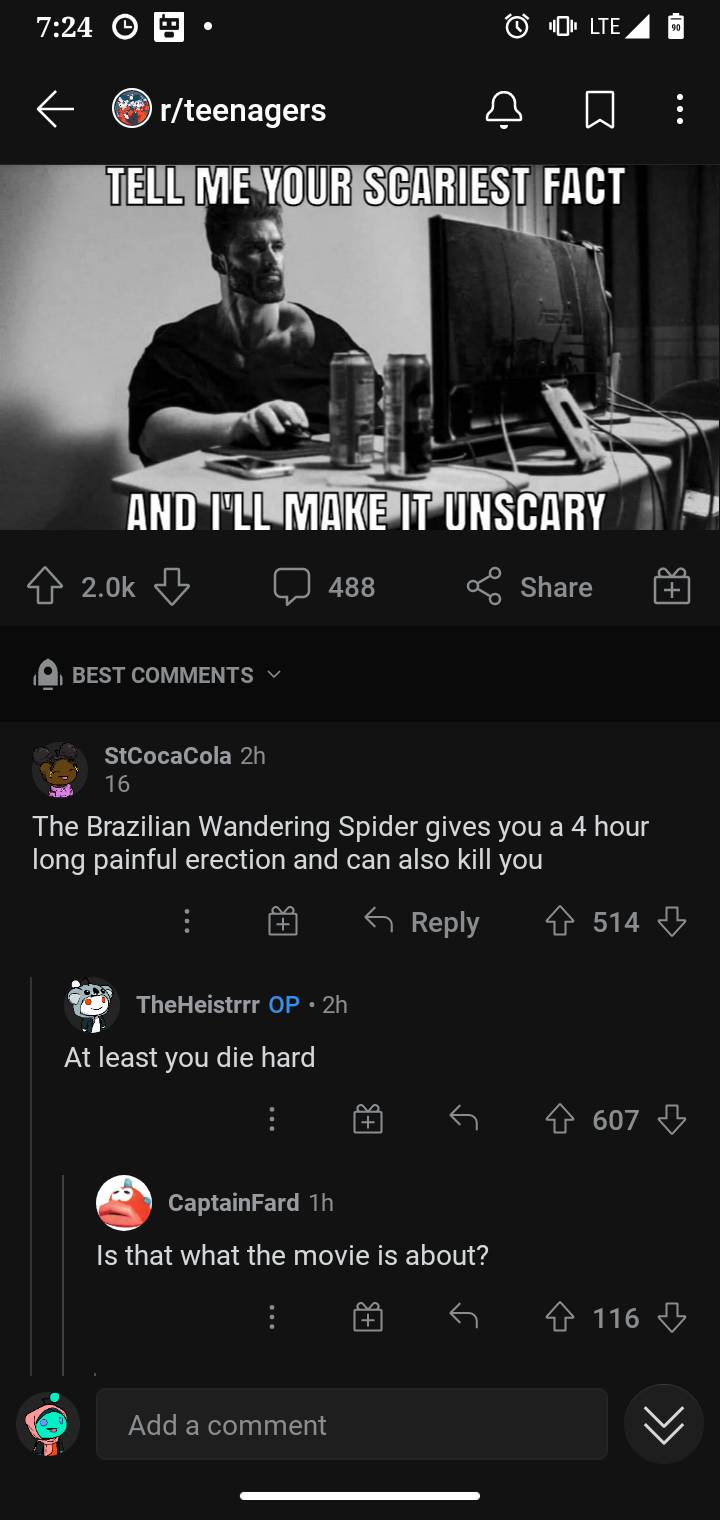Give an award to StCocaCola's spider comment
720x1520 pixels.
pyautogui.click(x=282, y=921)
